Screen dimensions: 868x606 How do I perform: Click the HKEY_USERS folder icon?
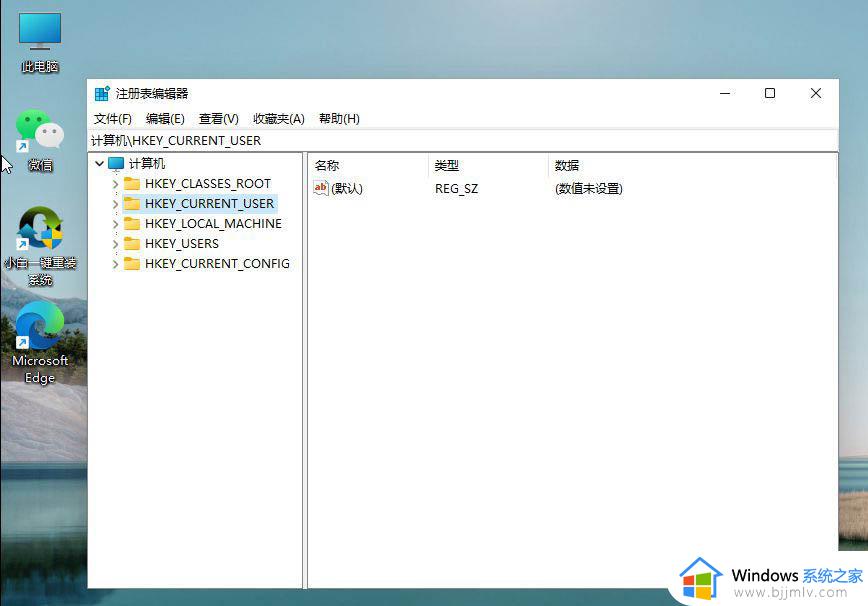[132, 244]
